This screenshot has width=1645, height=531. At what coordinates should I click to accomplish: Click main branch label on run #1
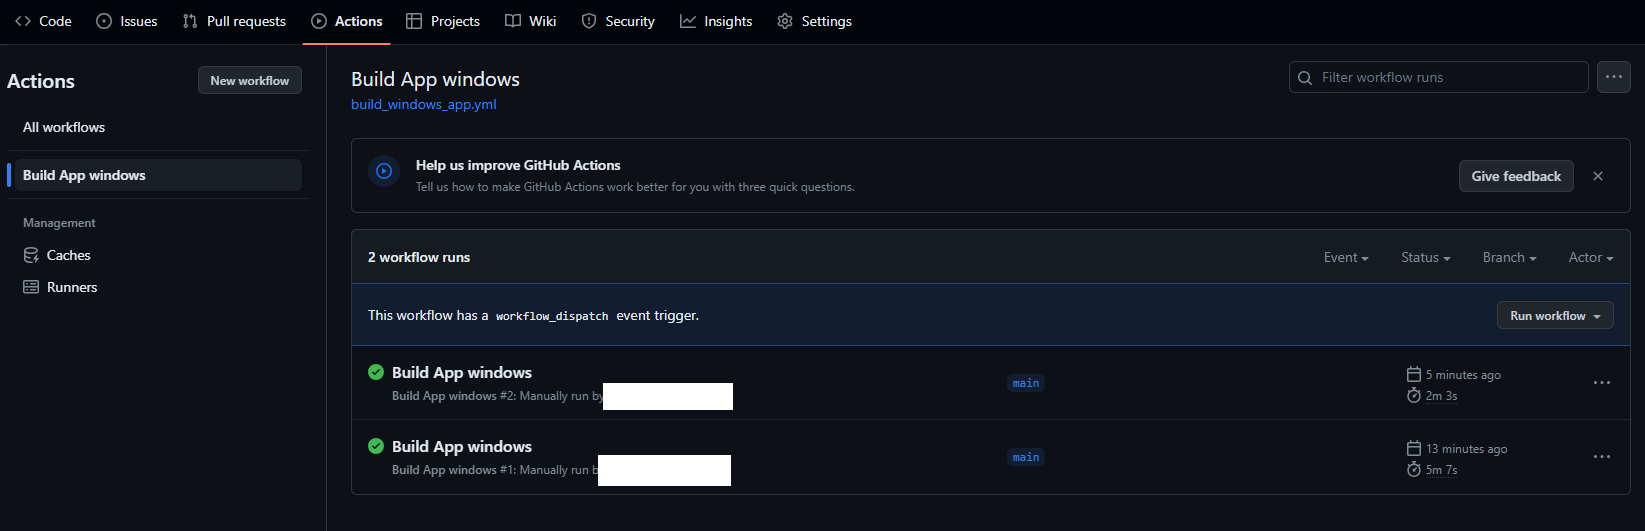click(1026, 457)
